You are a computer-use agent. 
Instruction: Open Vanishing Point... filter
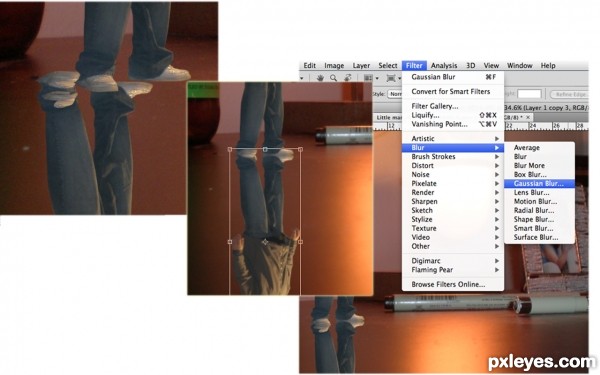tap(453, 124)
